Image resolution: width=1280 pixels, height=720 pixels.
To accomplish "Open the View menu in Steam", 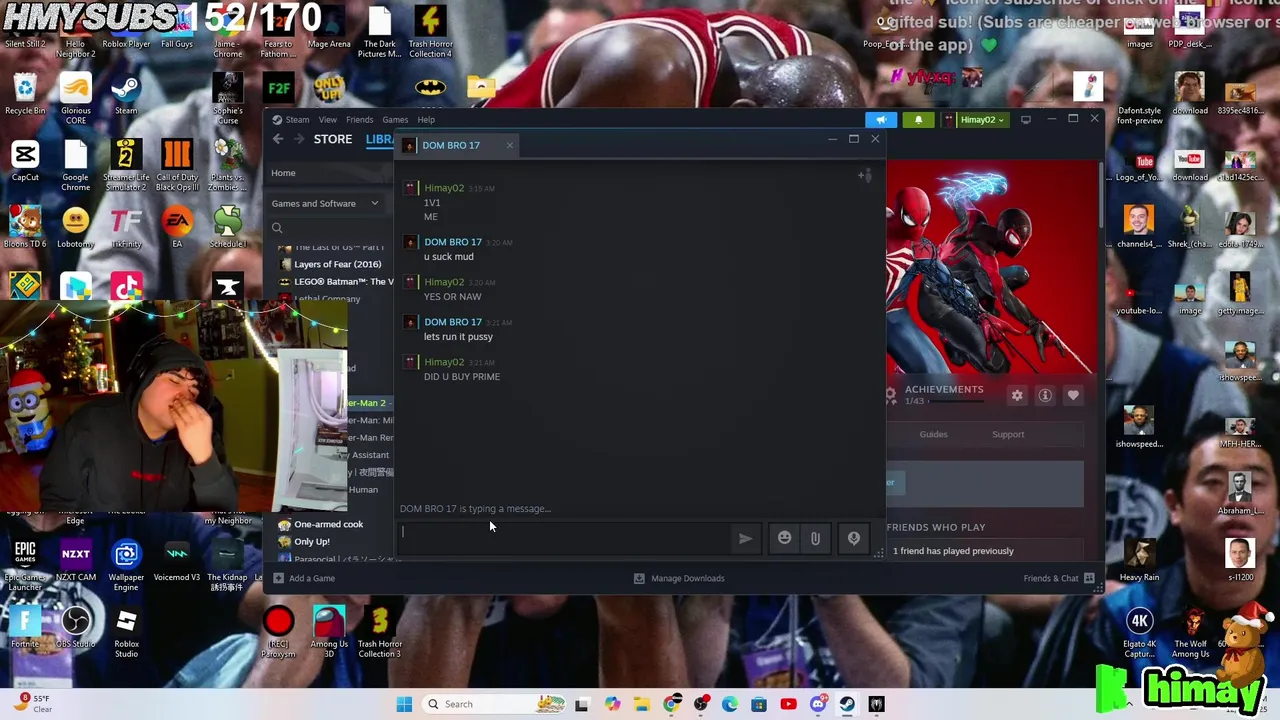I will coord(327,120).
